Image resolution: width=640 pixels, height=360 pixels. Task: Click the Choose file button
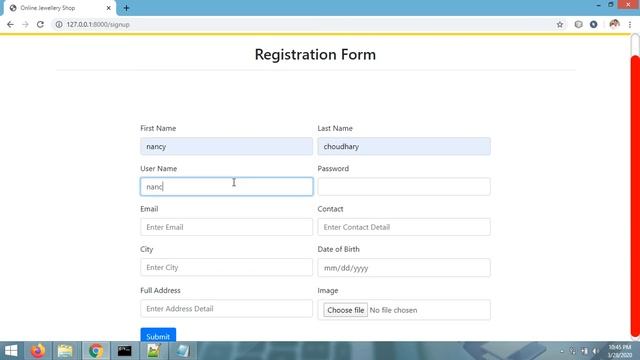345,310
